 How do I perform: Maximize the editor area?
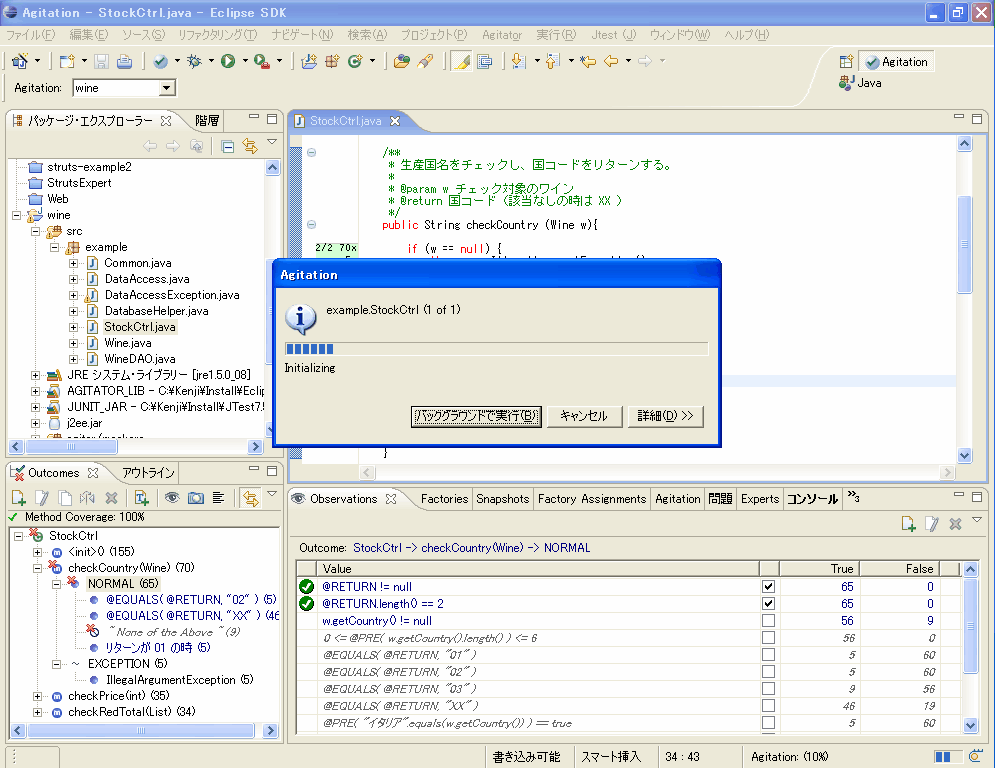tap(977, 119)
